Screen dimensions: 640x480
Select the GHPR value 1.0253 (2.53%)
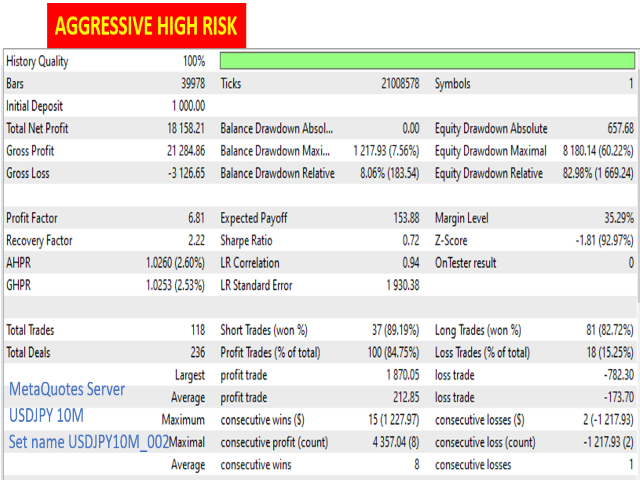(x=176, y=285)
